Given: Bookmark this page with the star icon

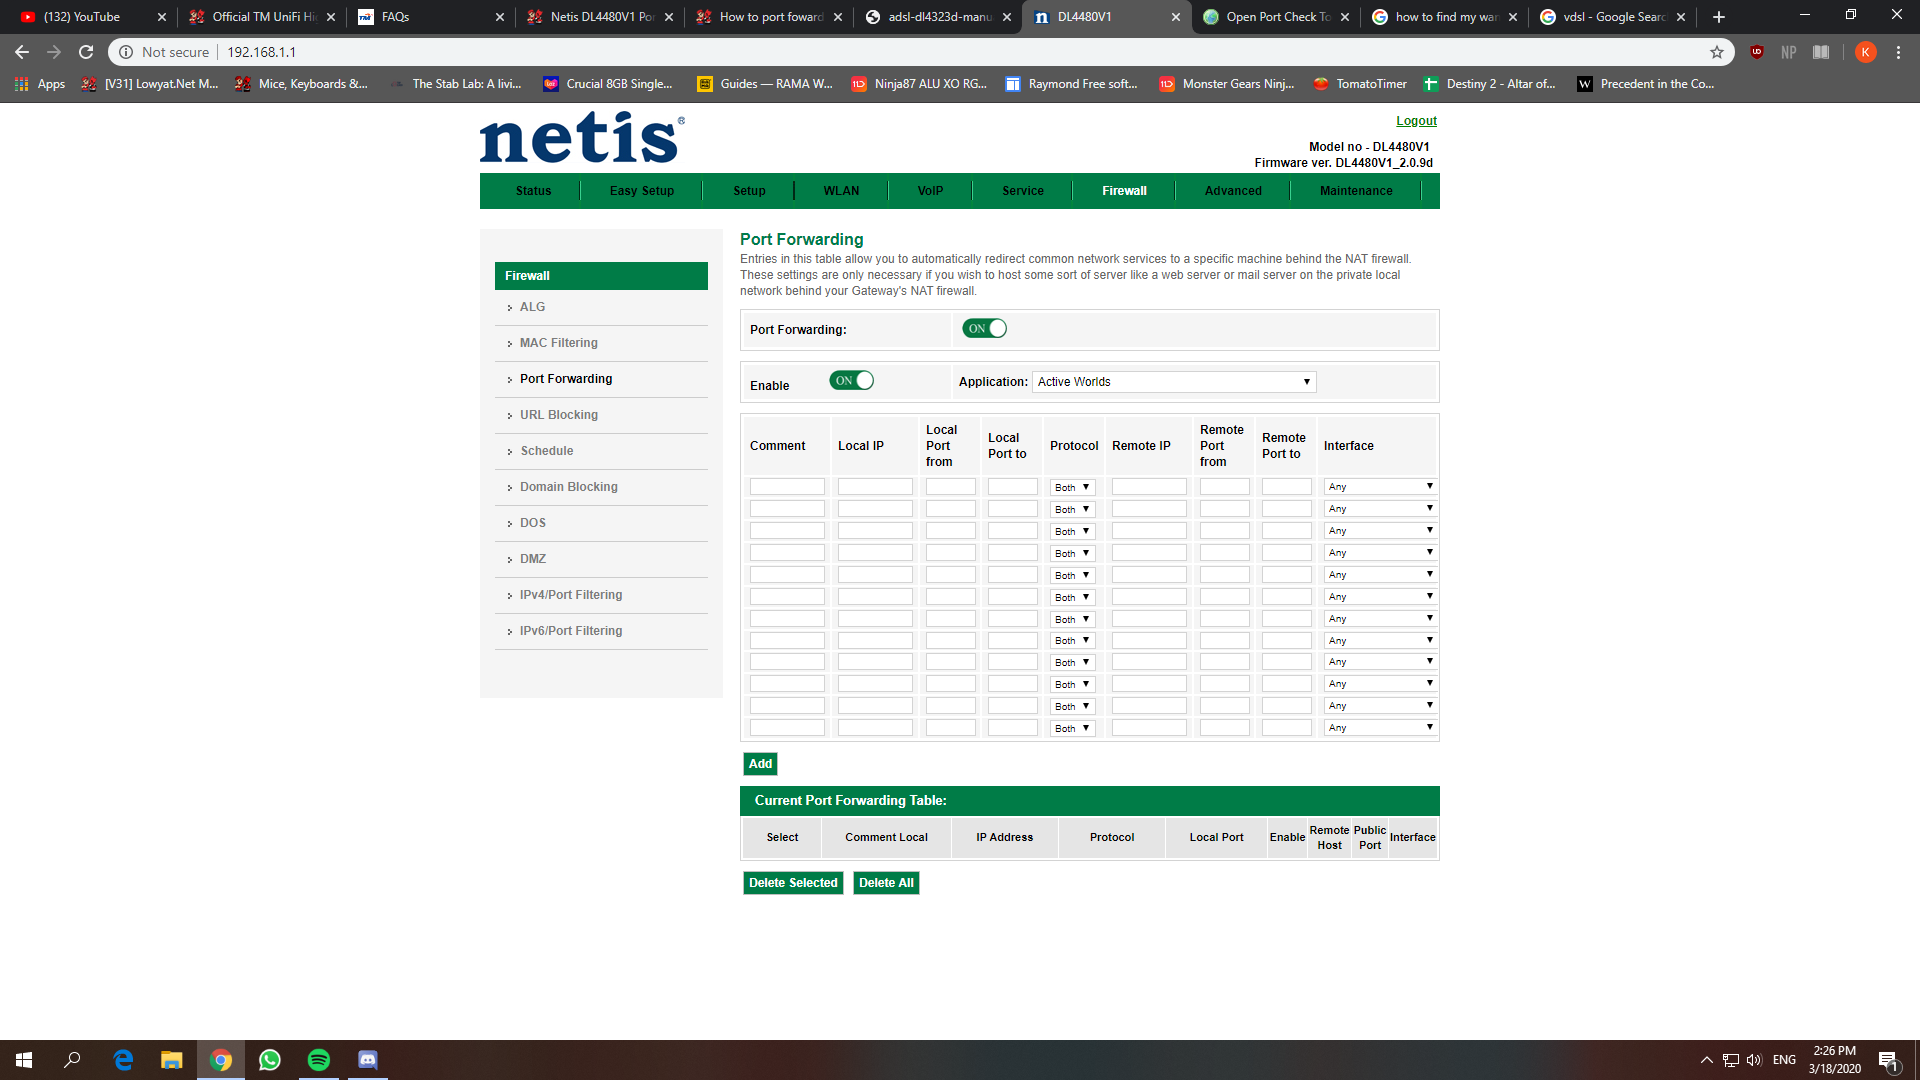Looking at the screenshot, I should [x=1717, y=52].
